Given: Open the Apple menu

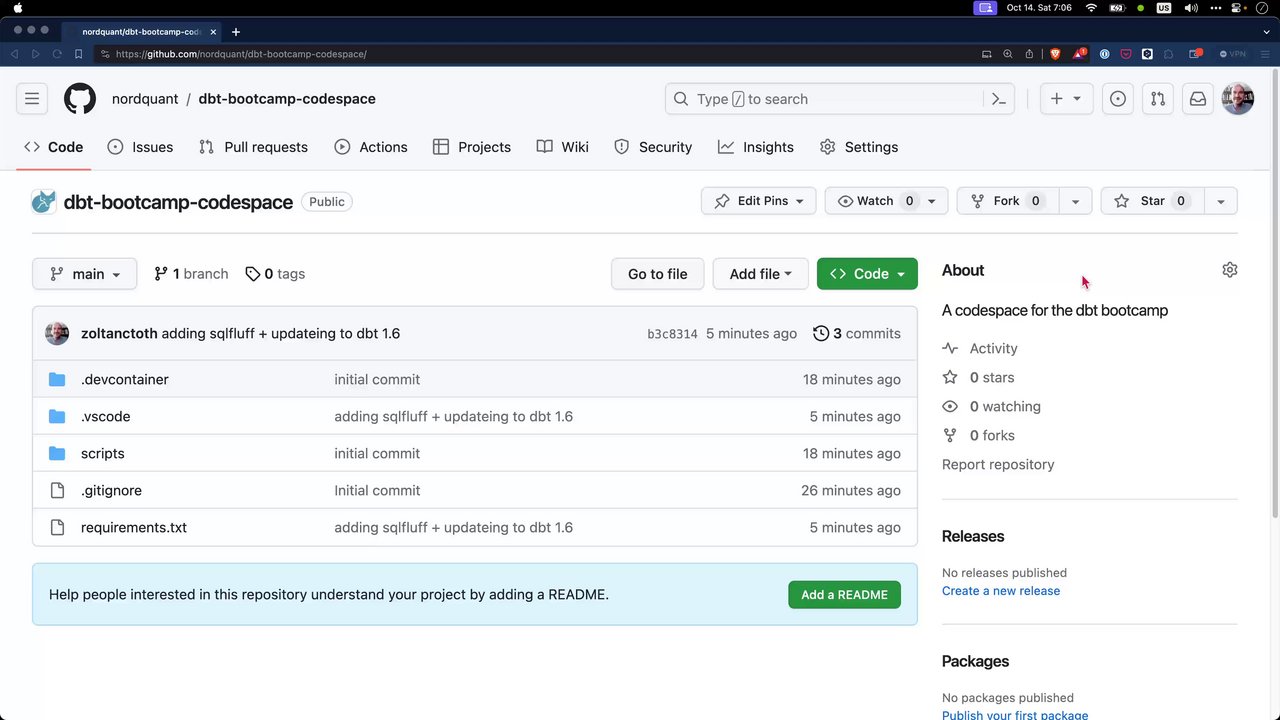Looking at the screenshot, I should point(18,8).
